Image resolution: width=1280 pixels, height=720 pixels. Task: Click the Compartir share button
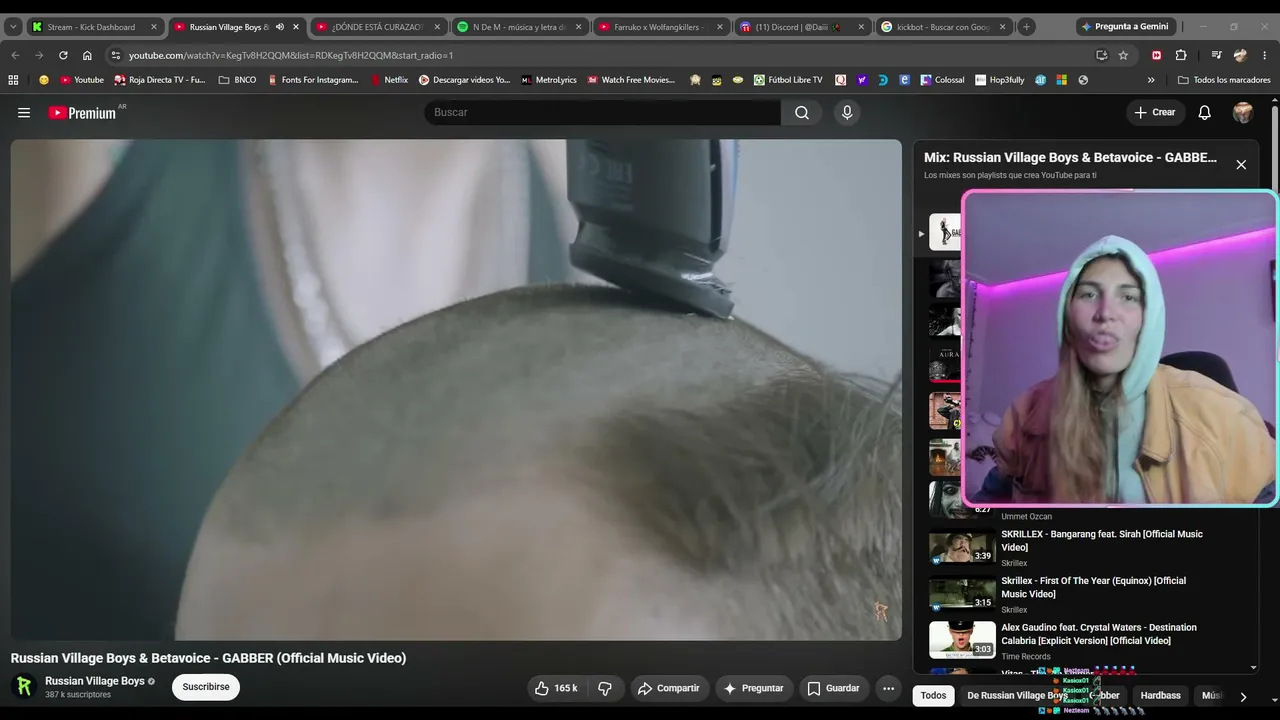(669, 688)
